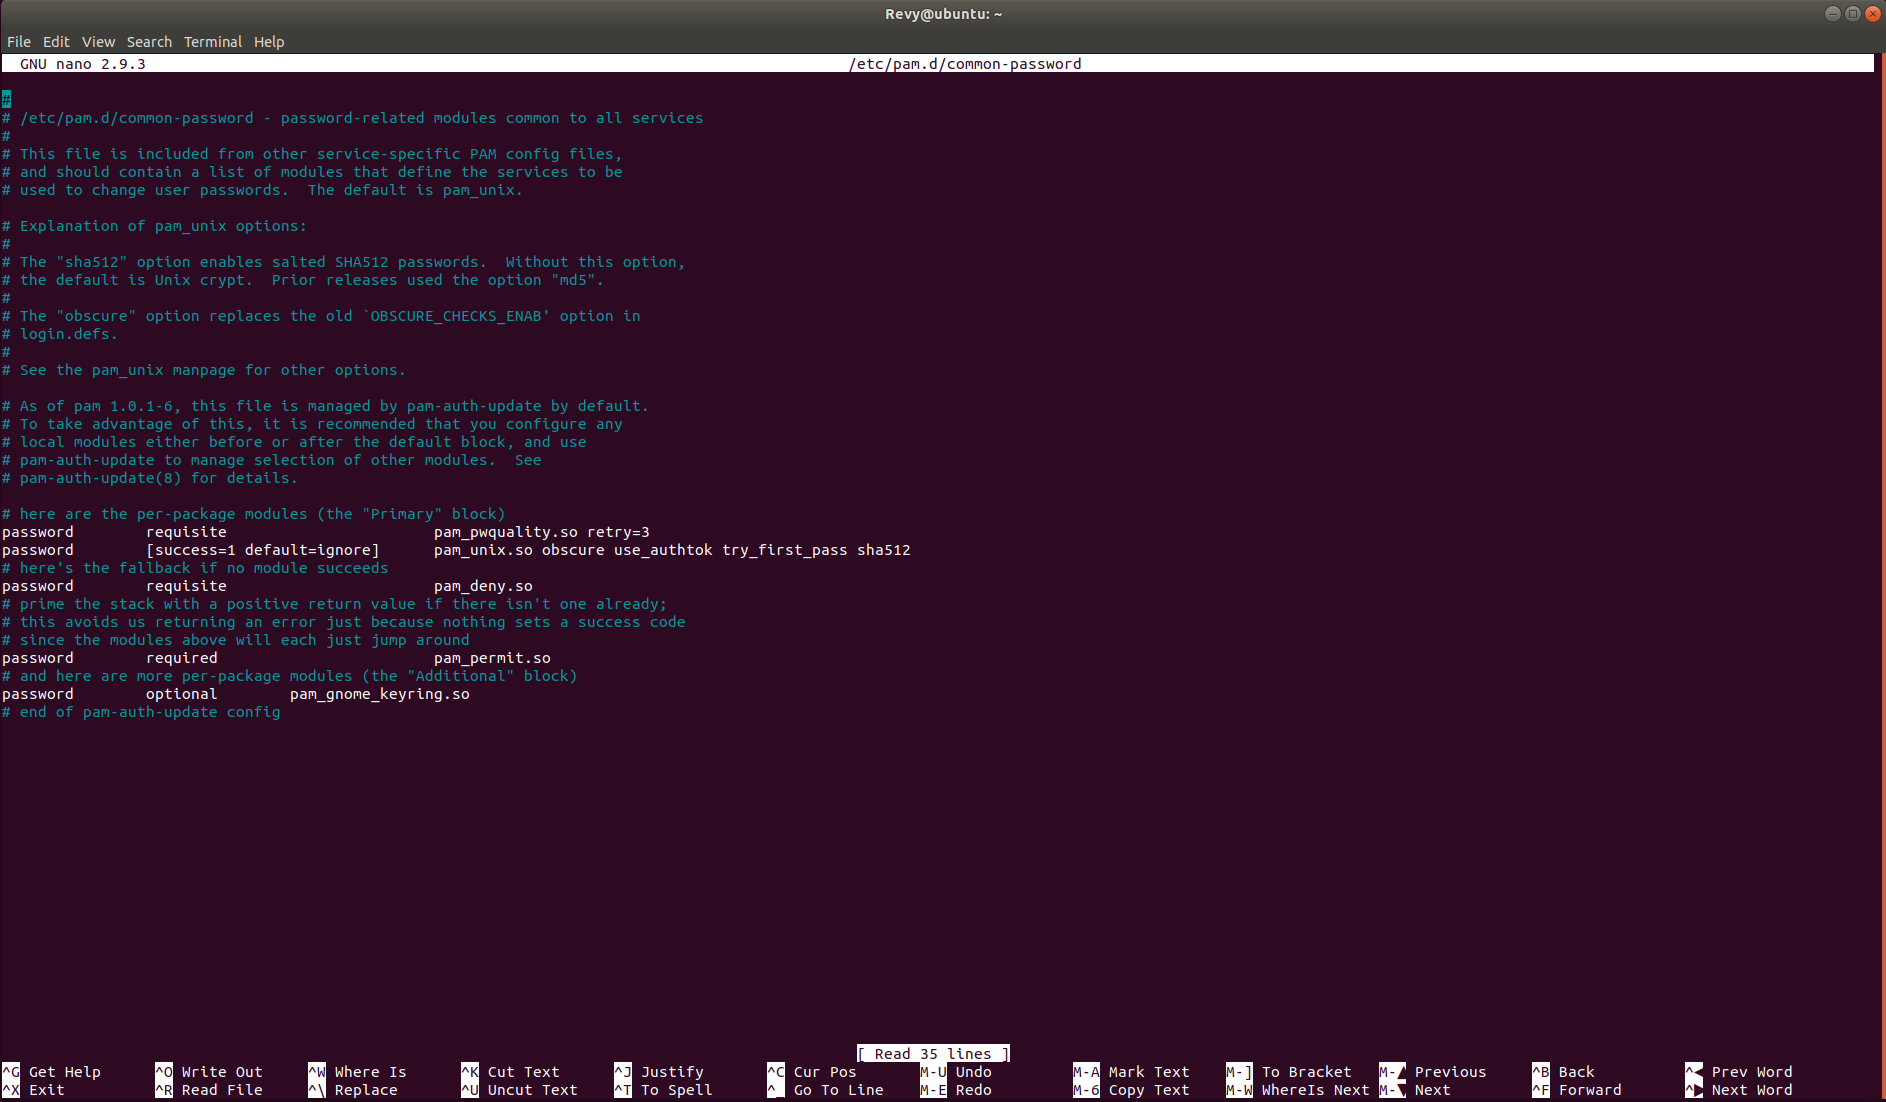Click on pam_gnome_keyring.so text
Image resolution: width=1886 pixels, height=1102 pixels.
click(x=379, y=694)
